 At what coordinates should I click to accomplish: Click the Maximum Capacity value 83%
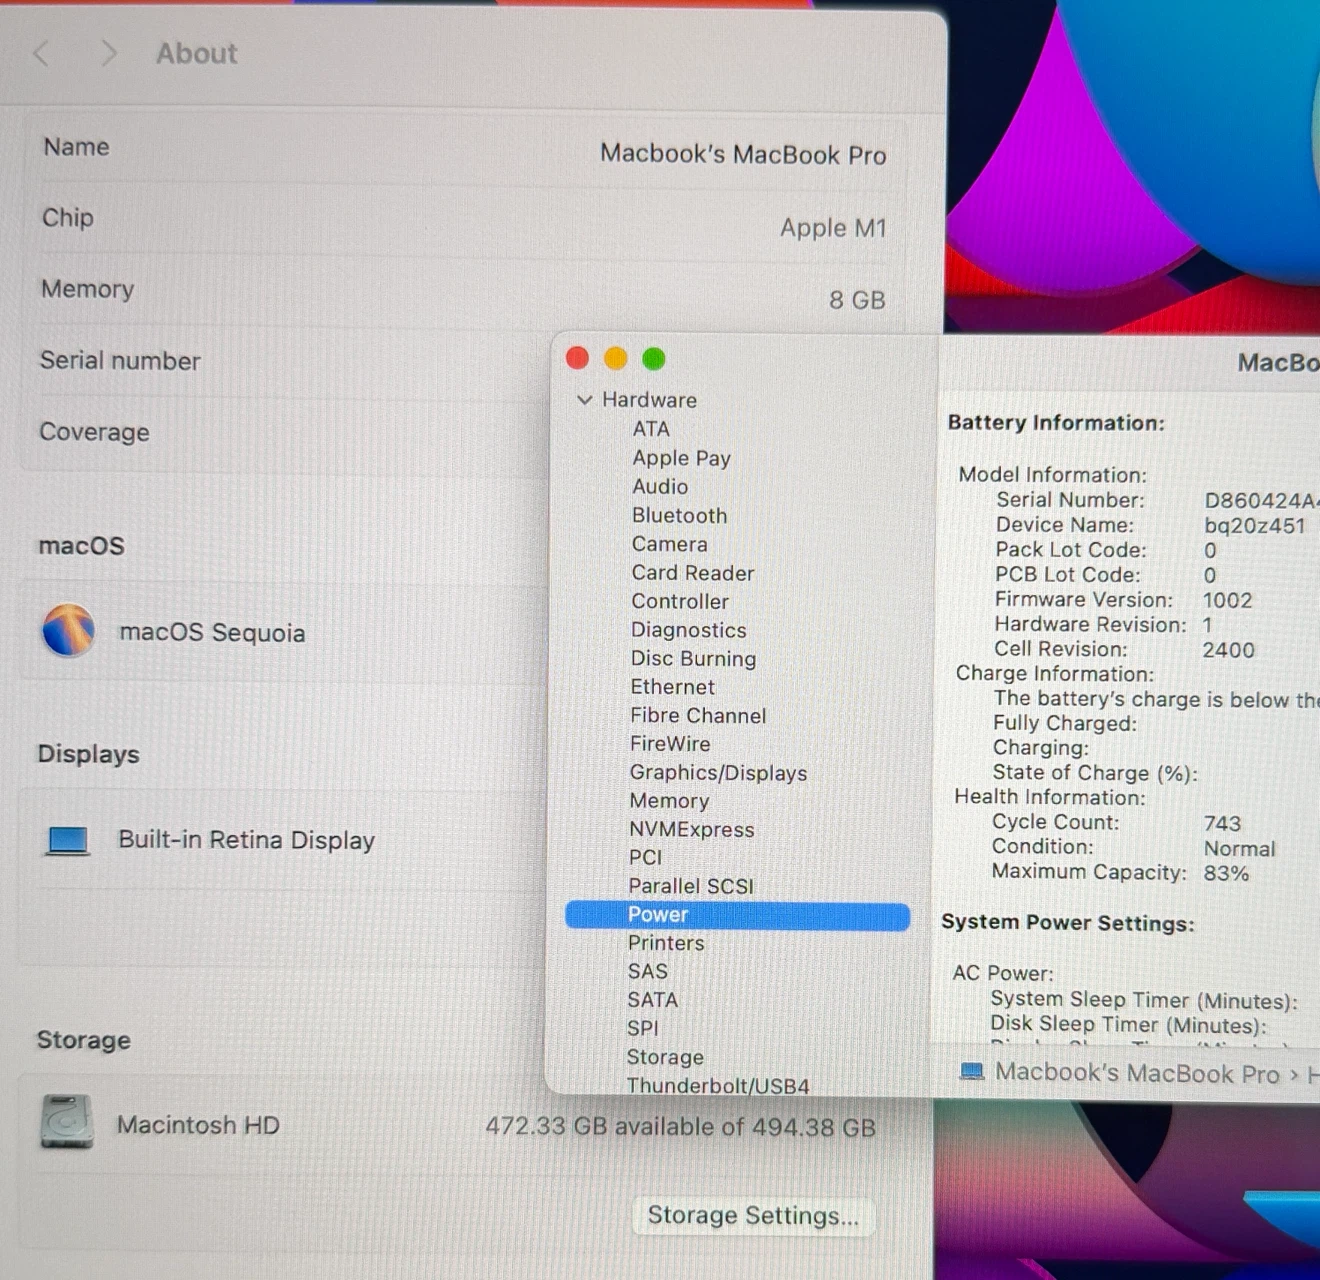coord(1226,873)
